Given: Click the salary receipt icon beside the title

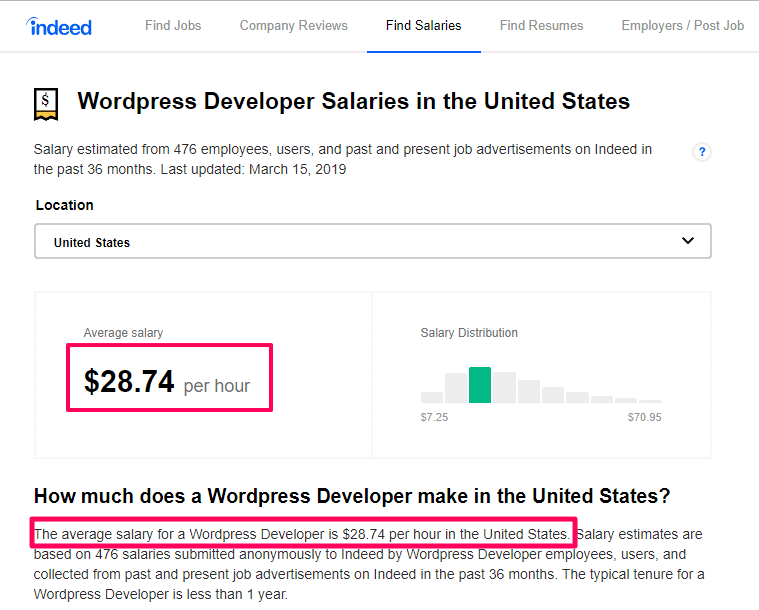Looking at the screenshot, I should pyautogui.click(x=46, y=104).
